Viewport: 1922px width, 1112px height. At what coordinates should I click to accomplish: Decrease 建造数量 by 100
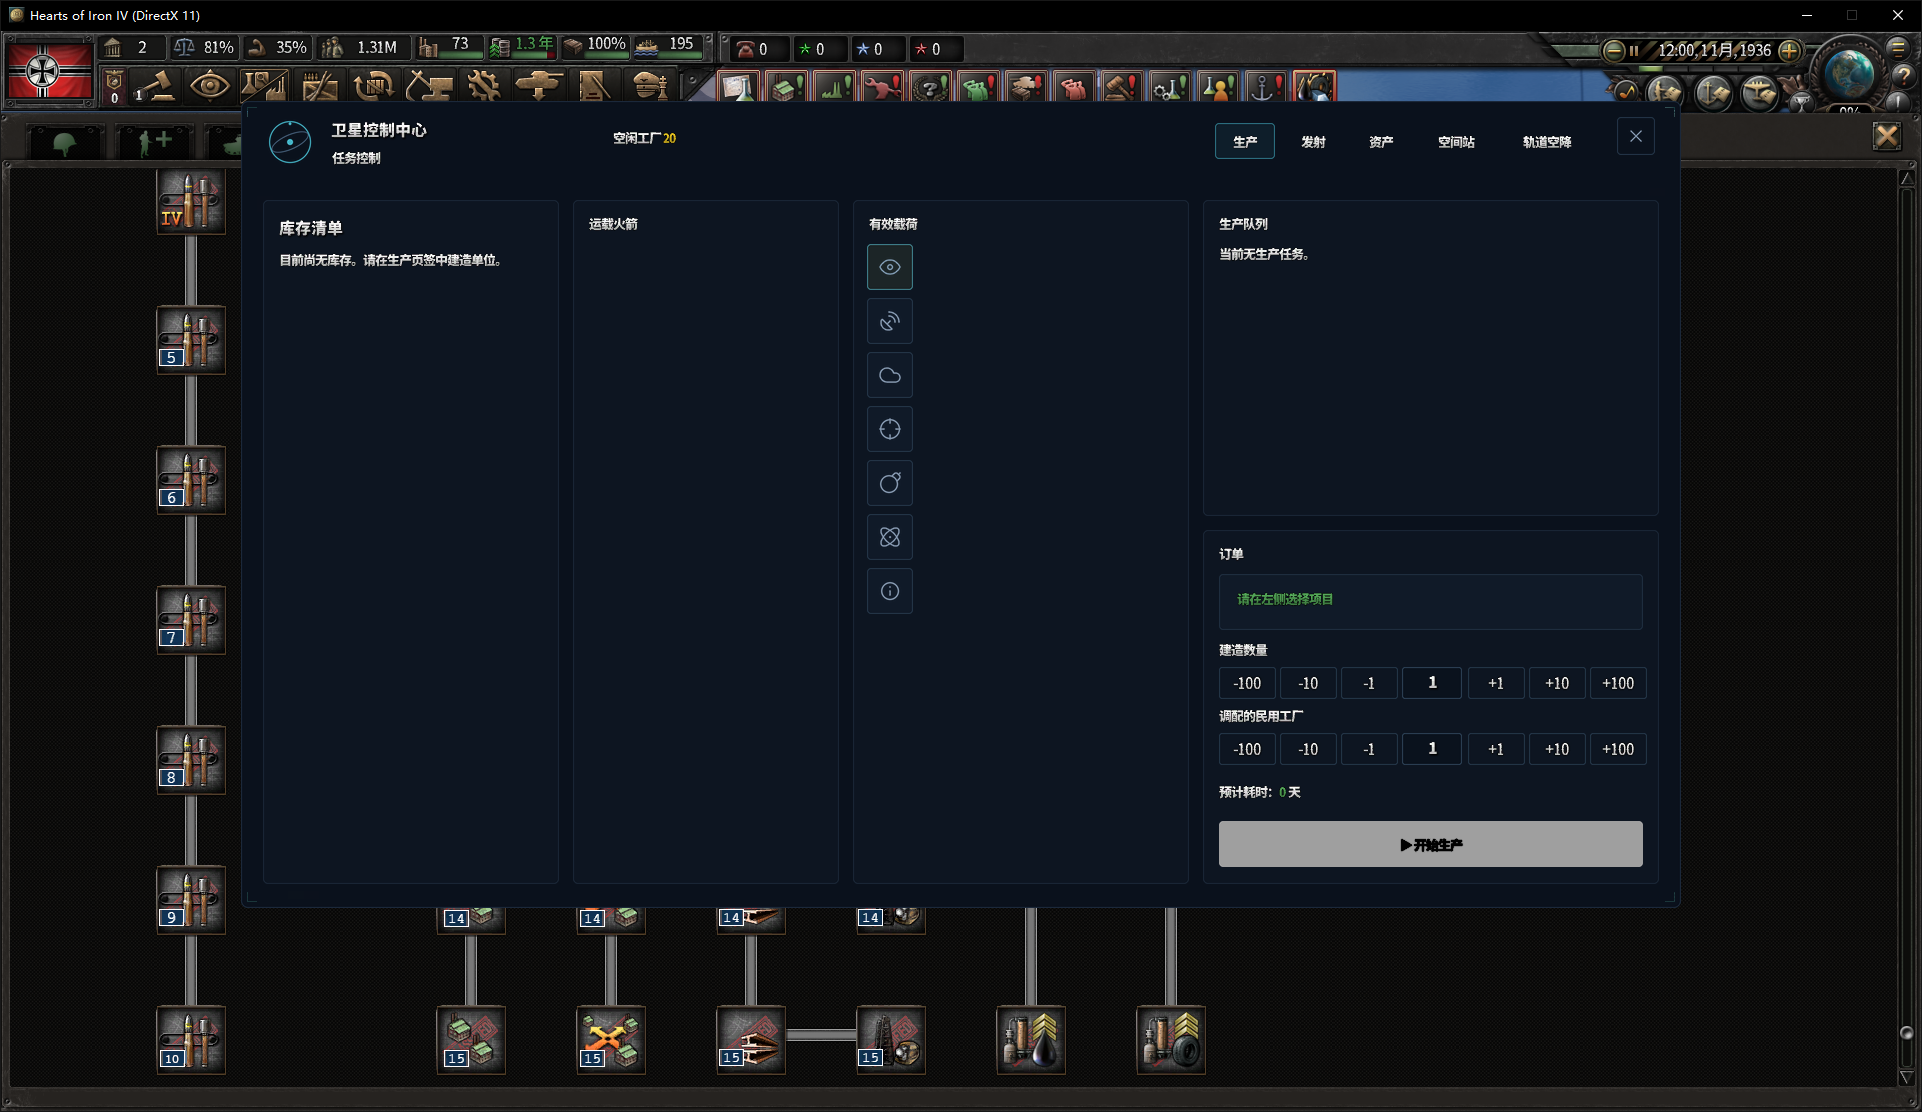click(1247, 683)
